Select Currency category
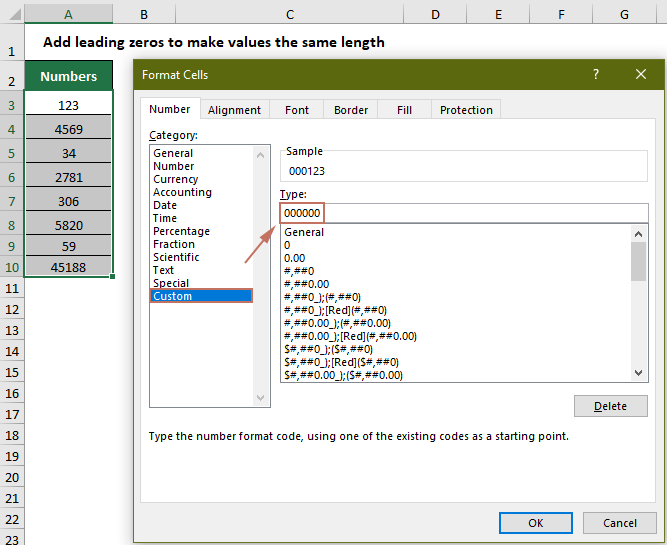667x545 pixels. point(176,179)
